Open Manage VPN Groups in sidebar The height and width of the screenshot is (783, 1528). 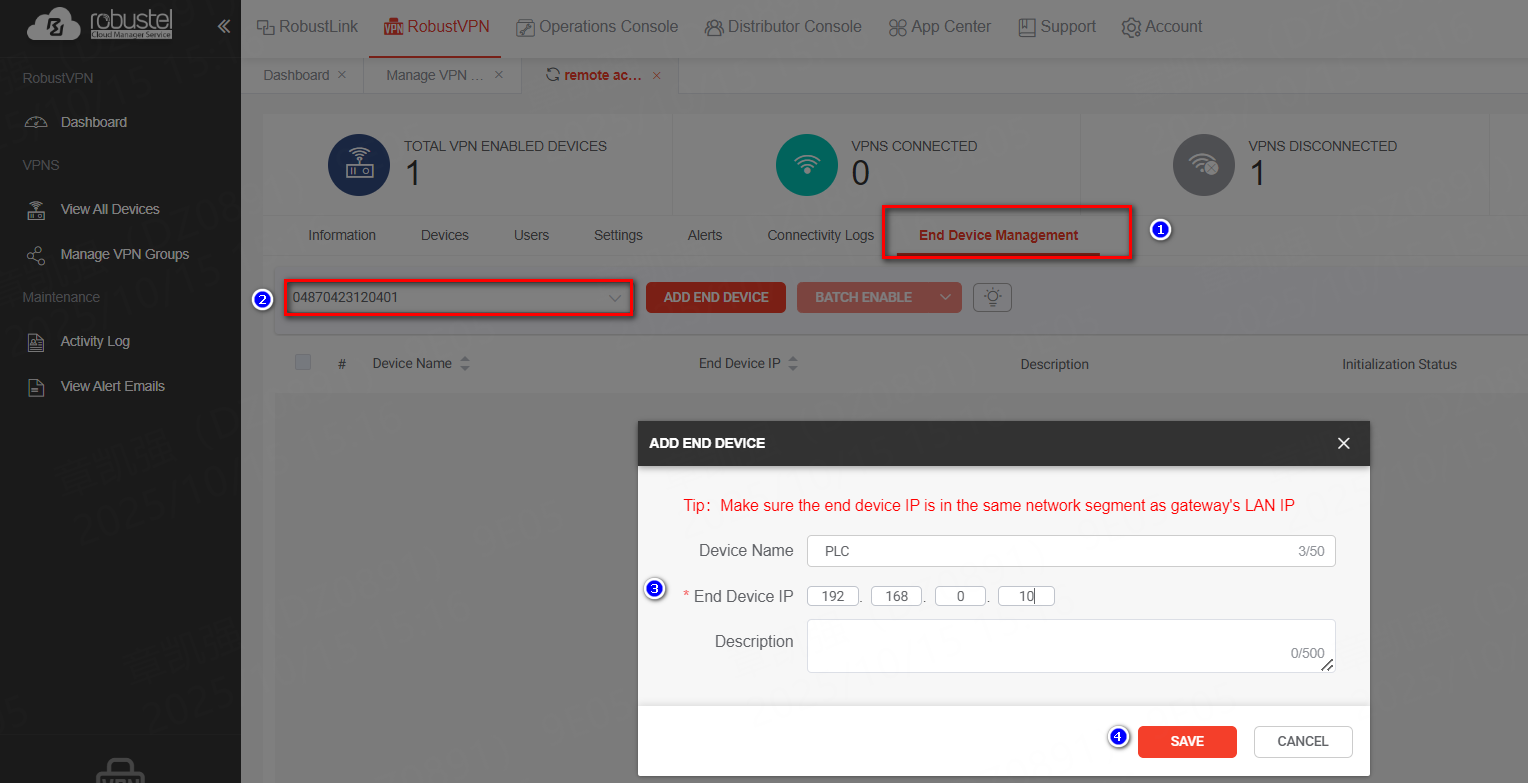pos(124,254)
